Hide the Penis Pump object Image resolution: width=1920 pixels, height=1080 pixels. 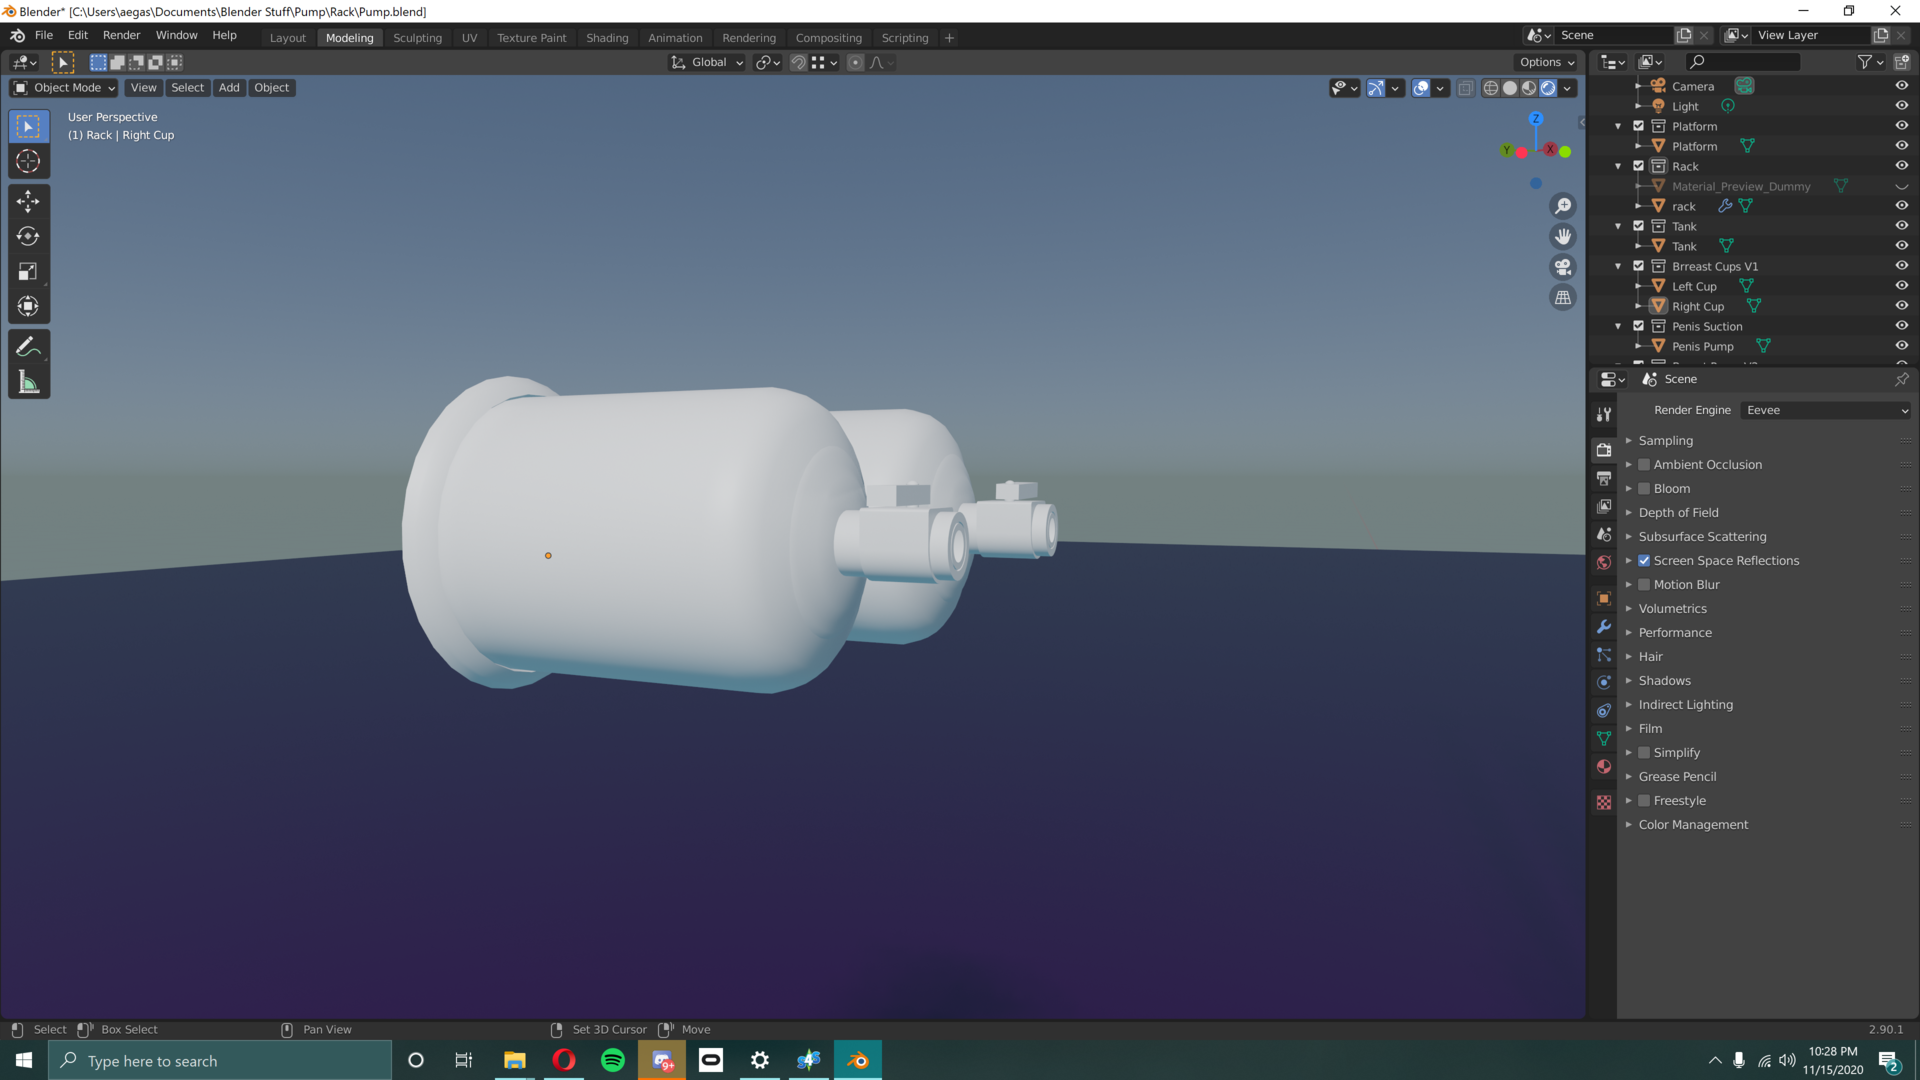[1901, 346]
